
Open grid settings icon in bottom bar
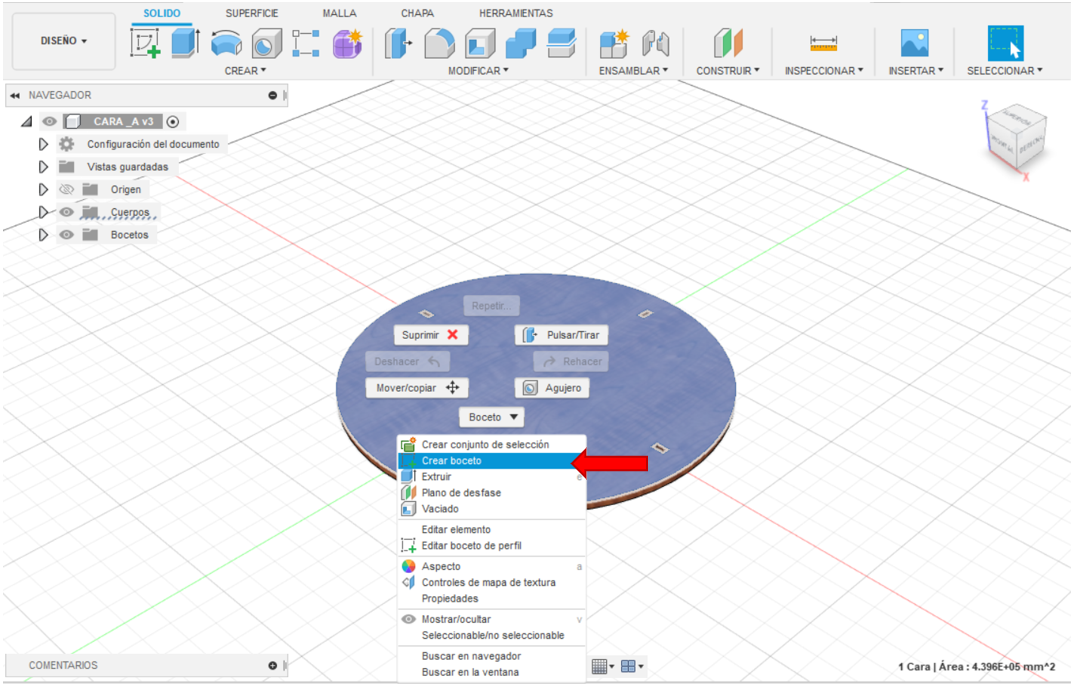[x=600, y=666]
